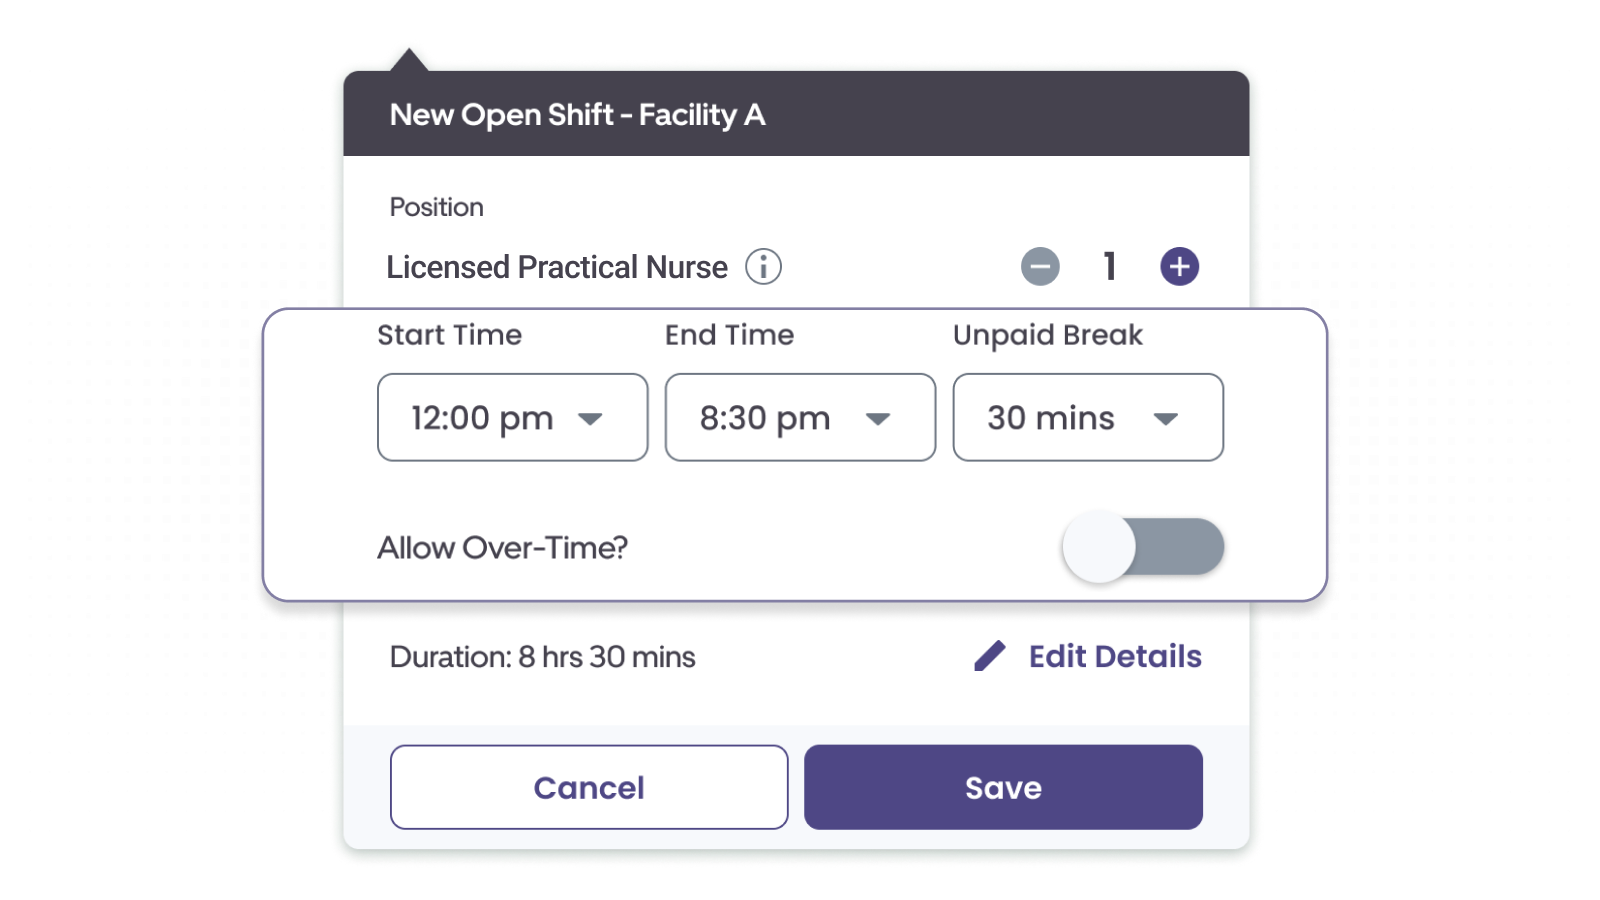The height and width of the screenshot is (900, 1600).
Task: Click the shift quantity value showing 1
Action: click(x=1109, y=266)
